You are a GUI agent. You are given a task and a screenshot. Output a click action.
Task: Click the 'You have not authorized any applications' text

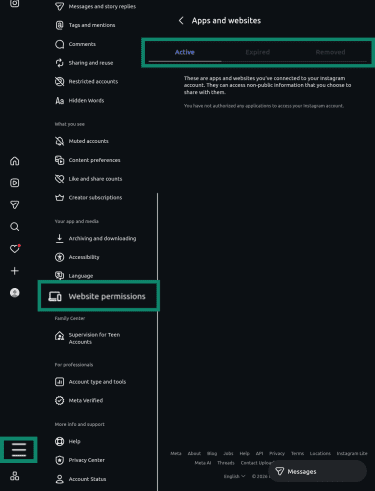(264, 106)
